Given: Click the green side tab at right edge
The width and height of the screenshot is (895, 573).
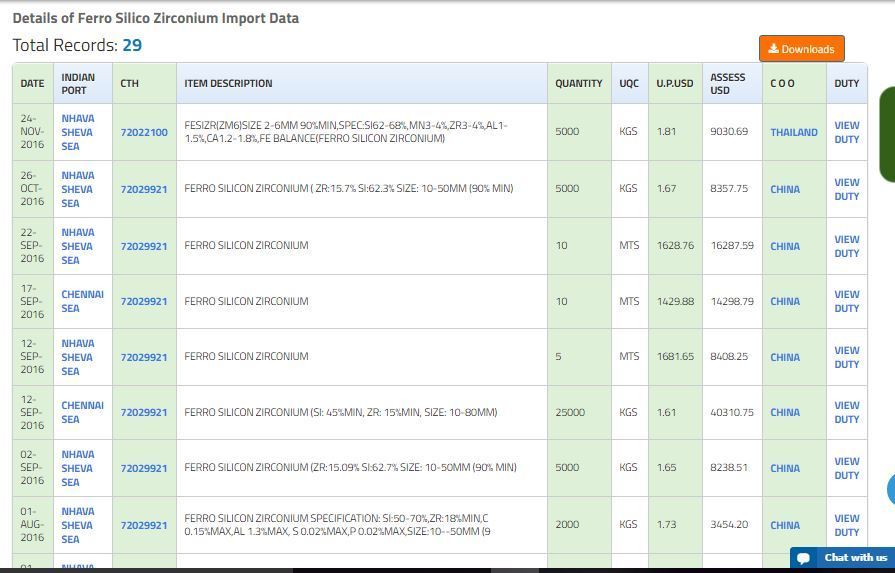Looking at the screenshot, I should [887, 135].
